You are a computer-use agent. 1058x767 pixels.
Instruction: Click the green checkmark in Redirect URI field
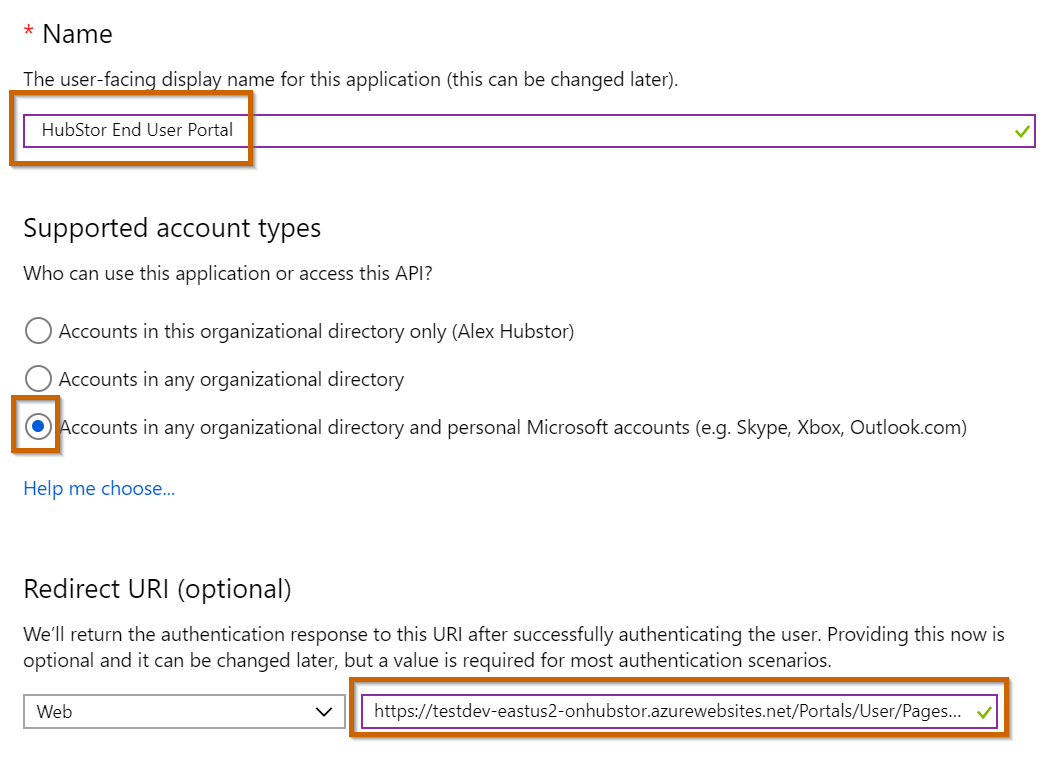coord(984,712)
